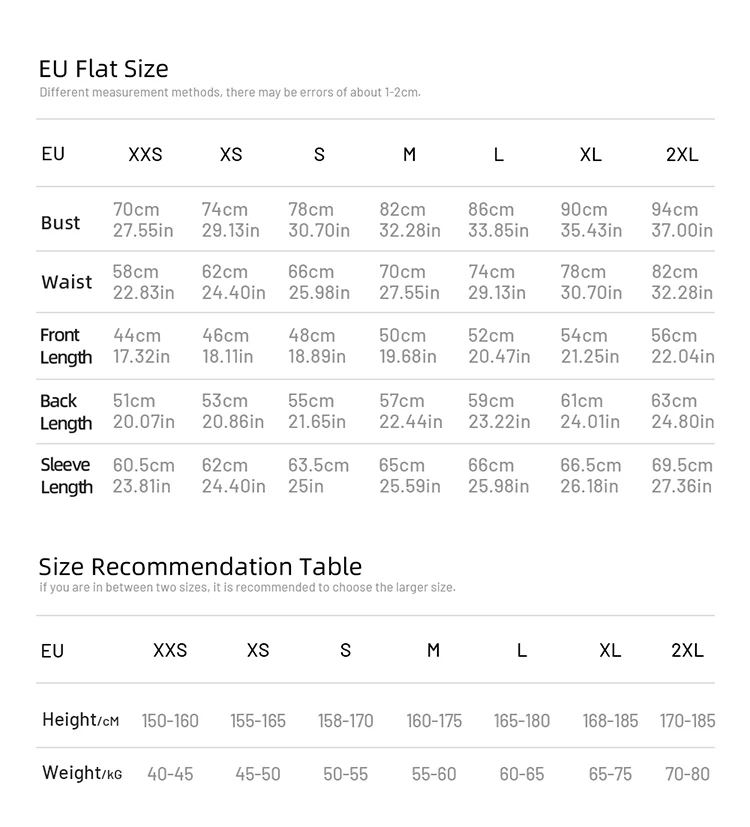Click the Weight/kg row label

82,773
